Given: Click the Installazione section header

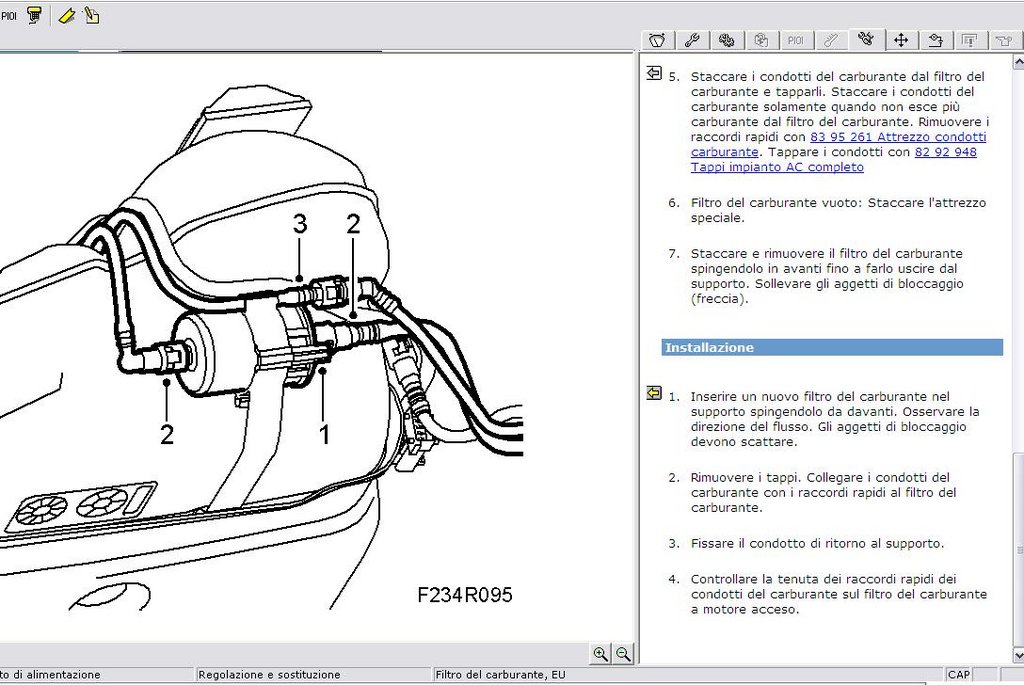Looking at the screenshot, I should (x=832, y=347).
